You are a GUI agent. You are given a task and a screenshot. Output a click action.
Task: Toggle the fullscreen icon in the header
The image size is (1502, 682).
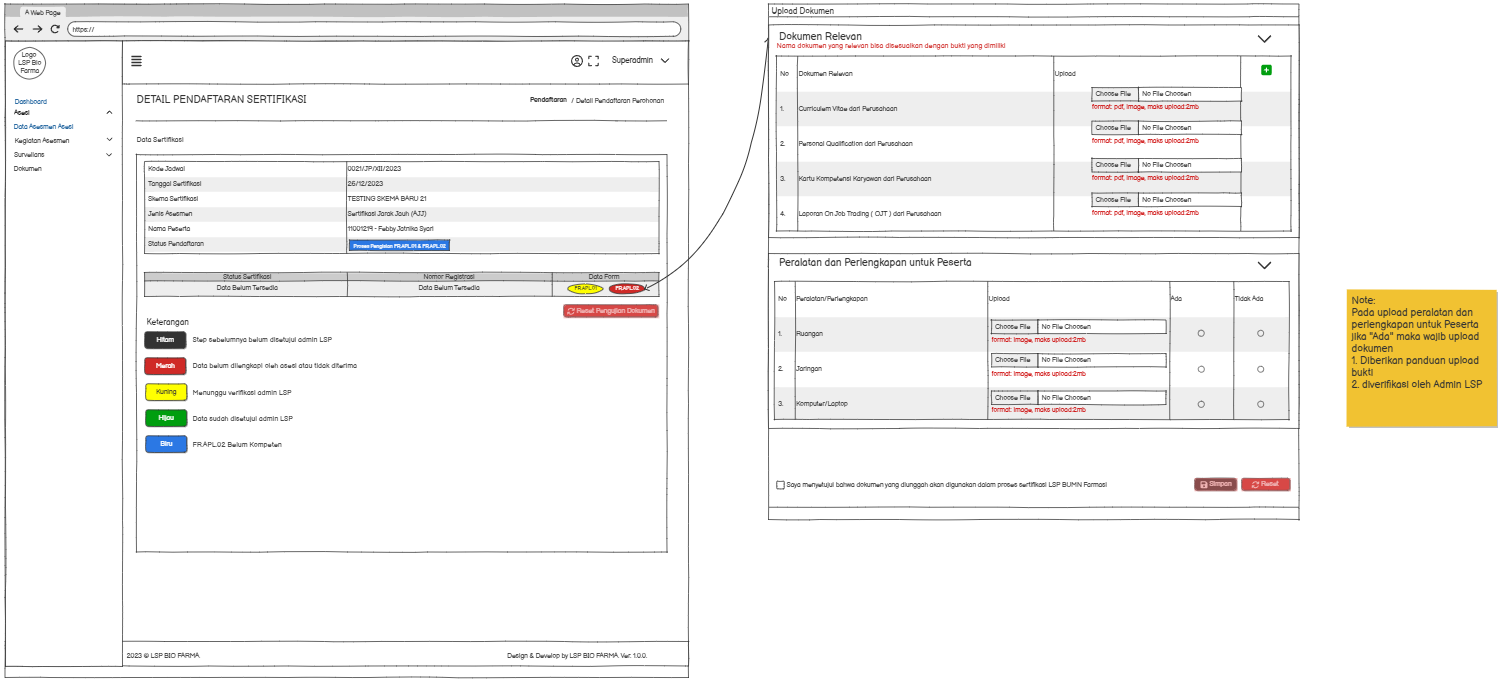pyautogui.click(x=593, y=61)
